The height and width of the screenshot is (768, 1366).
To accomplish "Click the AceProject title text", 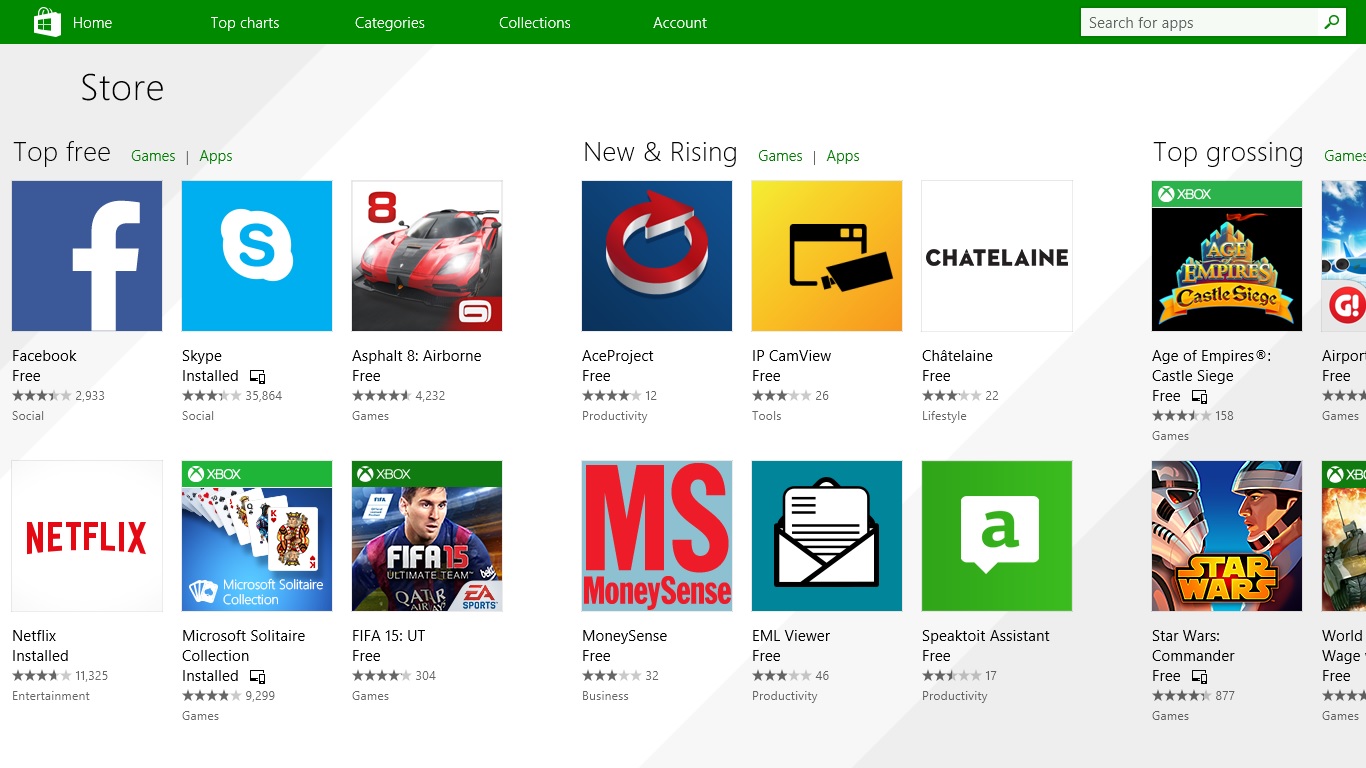I will (x=618, y=356).
